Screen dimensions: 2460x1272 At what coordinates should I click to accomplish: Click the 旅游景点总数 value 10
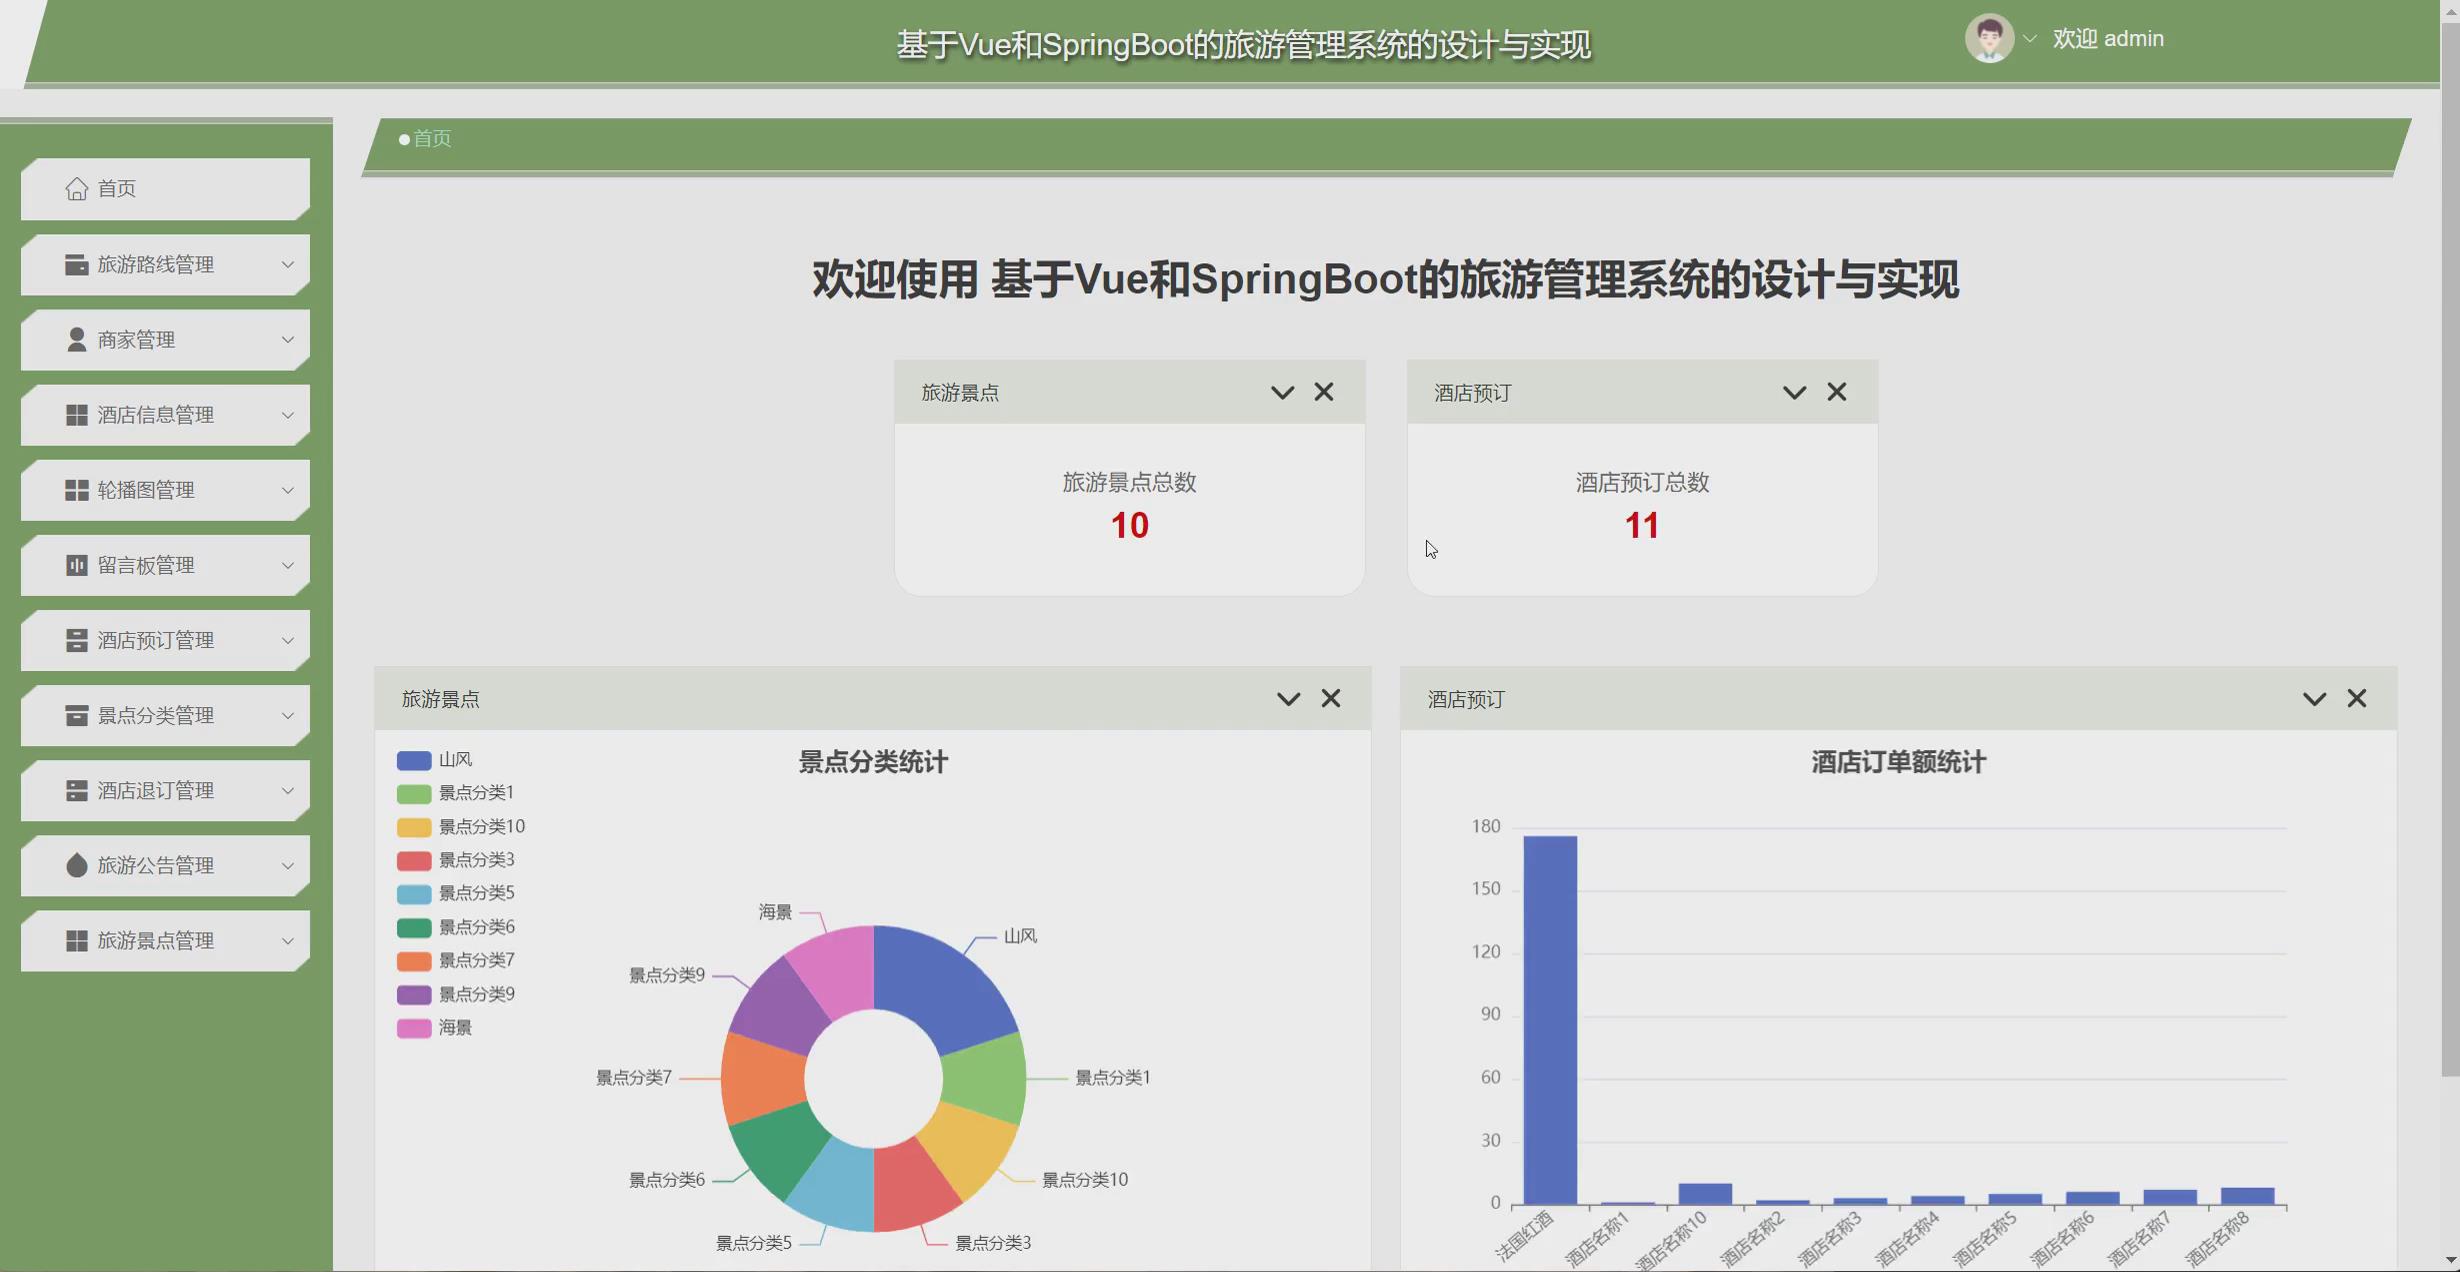[x=1130, y=525]
